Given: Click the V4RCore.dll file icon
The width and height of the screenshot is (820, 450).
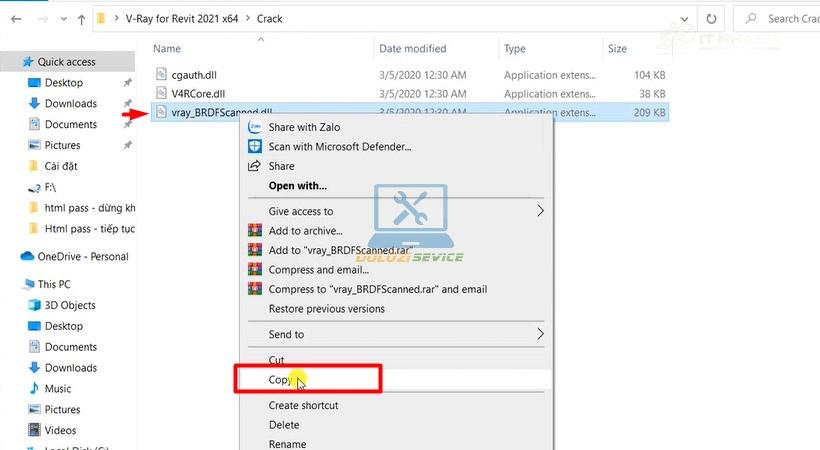Looking at the screenshot, I should [x=161, y=93].
